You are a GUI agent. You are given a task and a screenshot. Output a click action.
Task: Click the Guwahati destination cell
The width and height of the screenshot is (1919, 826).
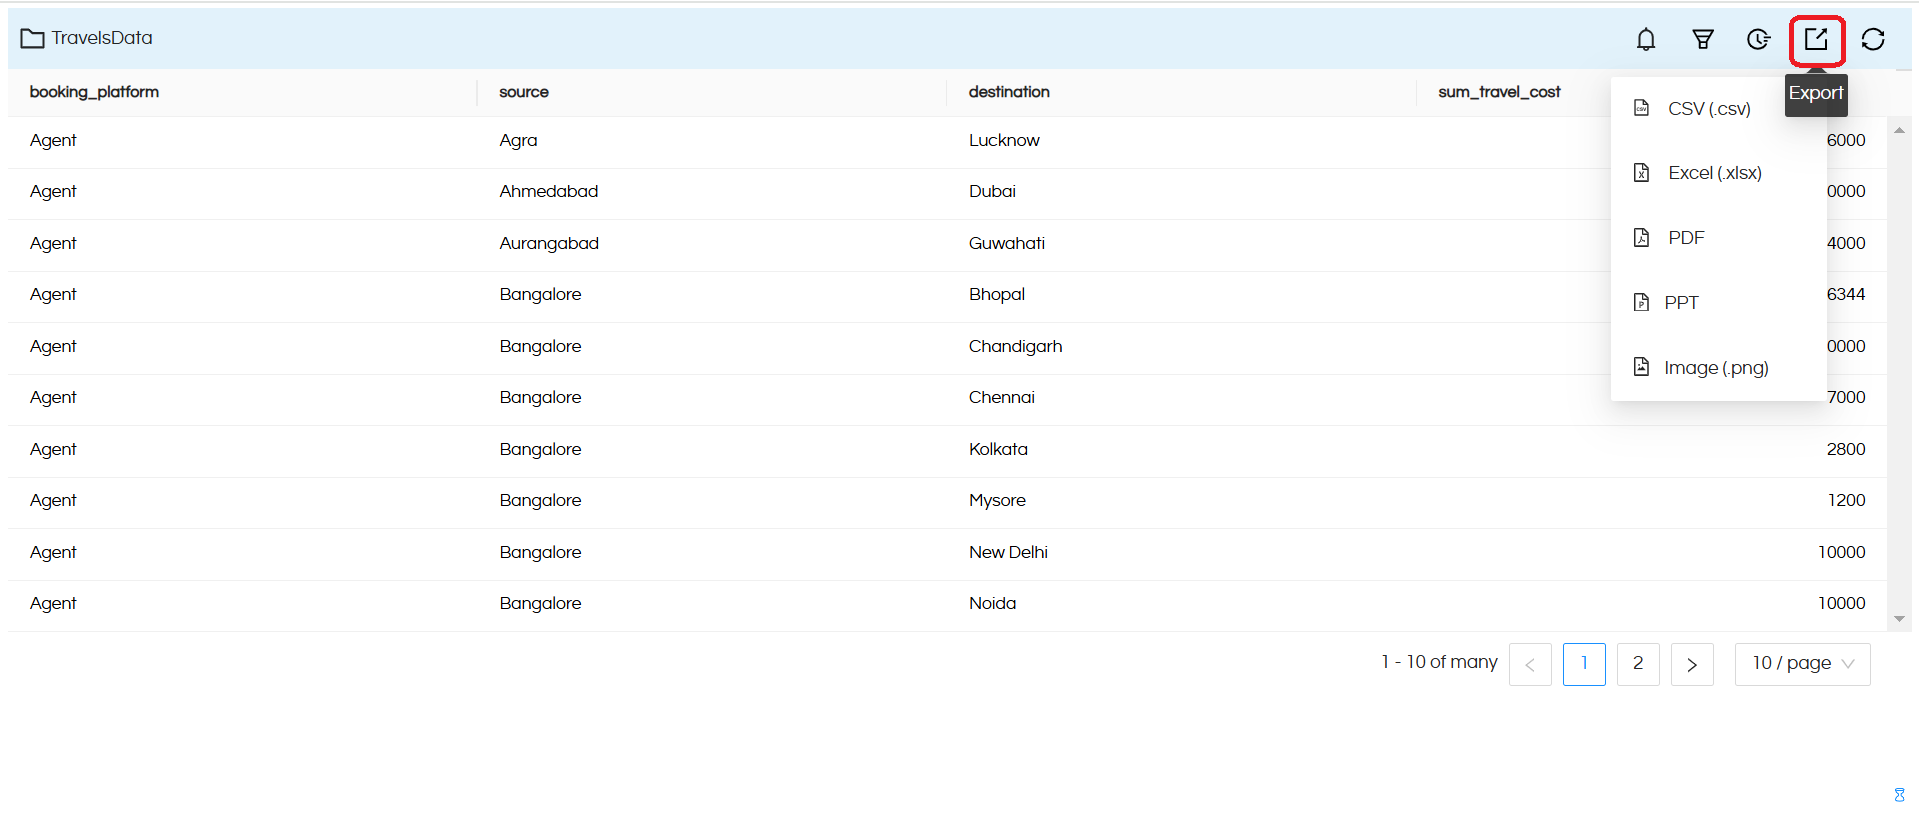click(x=1007, y=243)
